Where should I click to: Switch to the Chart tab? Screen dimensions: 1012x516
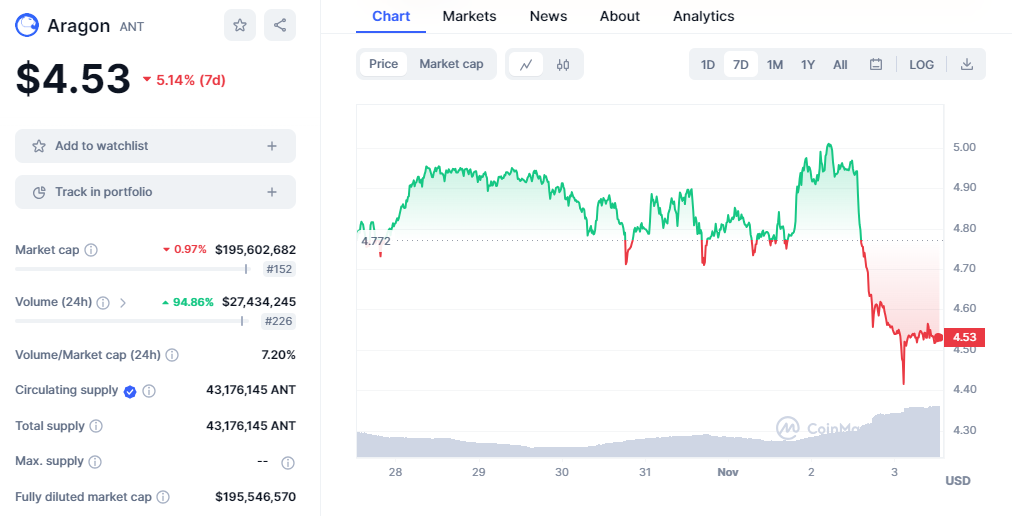pos(390,16)
